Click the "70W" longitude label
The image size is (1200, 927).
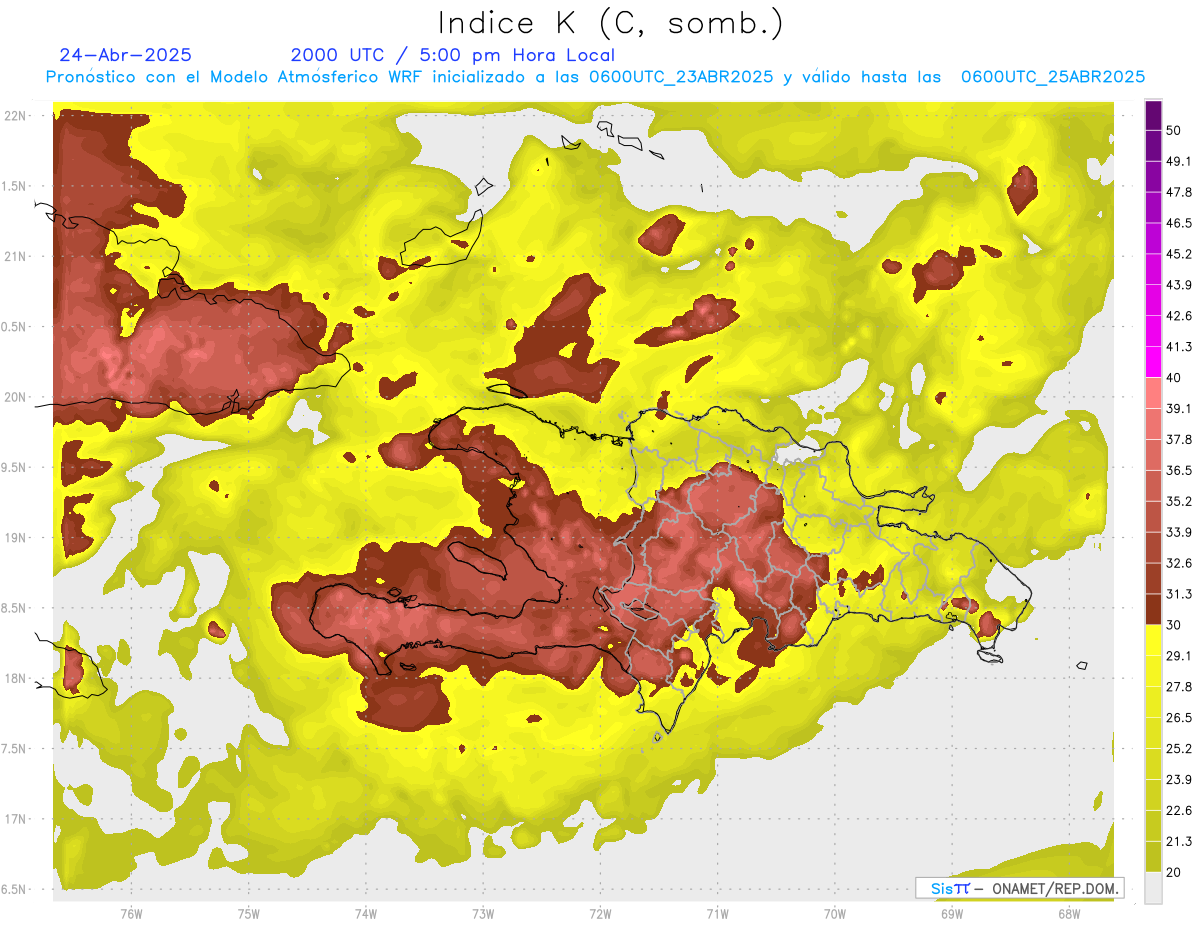coord(835,914)
